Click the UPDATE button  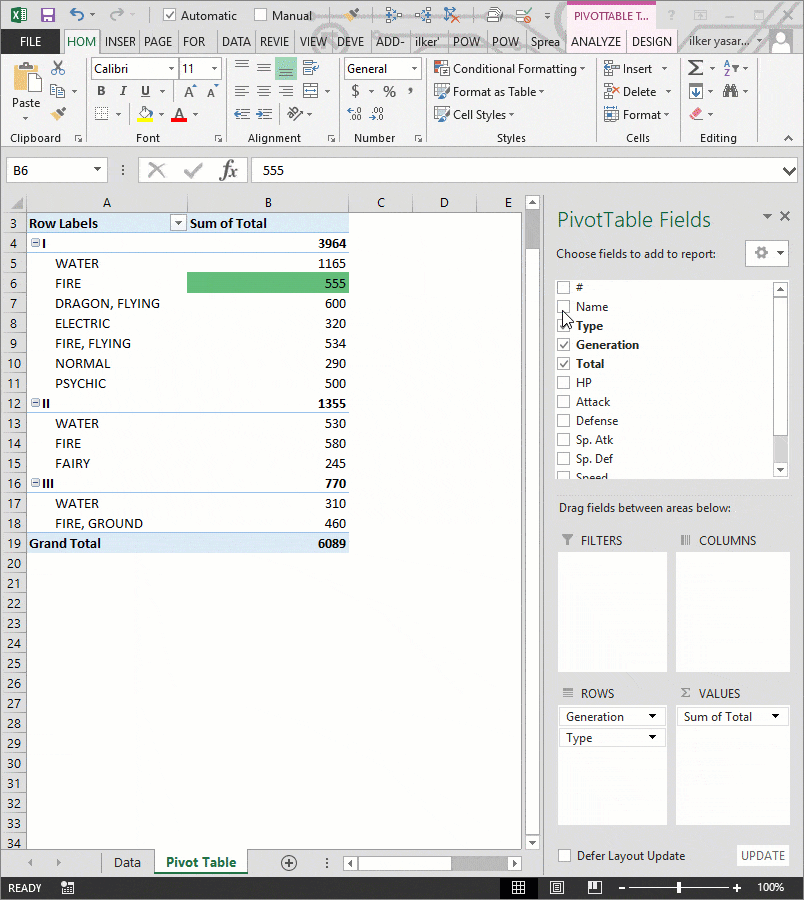click(x=762, y=855)
